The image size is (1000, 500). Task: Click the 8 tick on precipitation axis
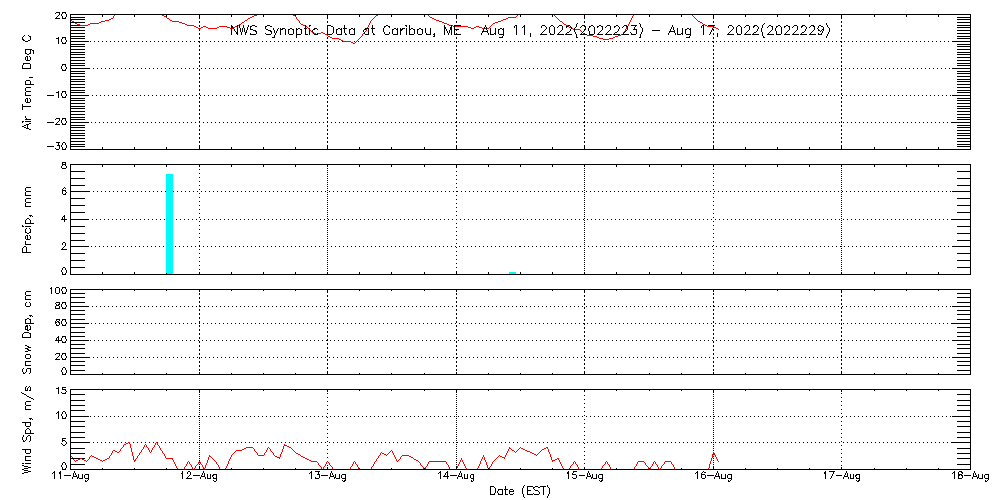pyautogui.click(x=62, y=165)
